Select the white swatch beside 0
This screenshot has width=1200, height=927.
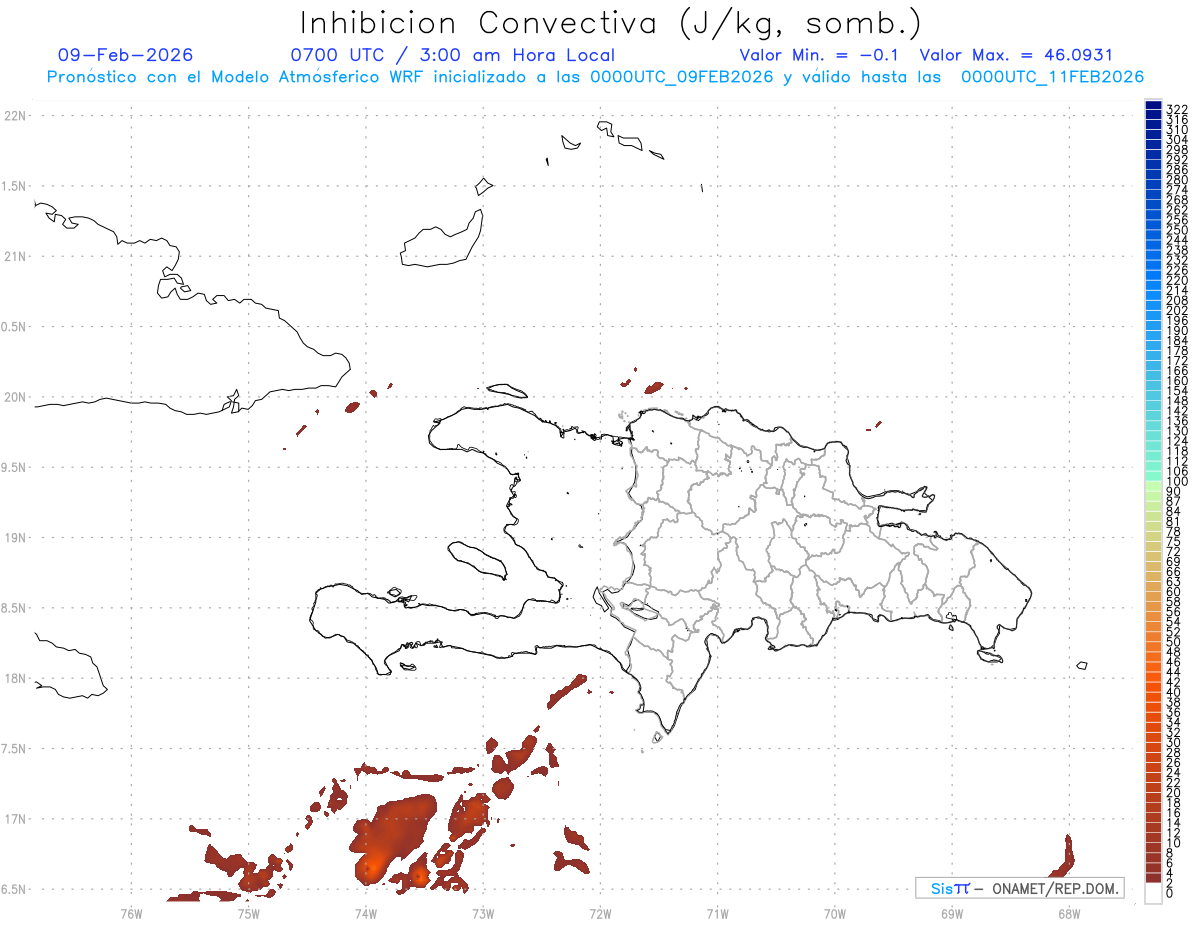click(x=1153, y=894)
